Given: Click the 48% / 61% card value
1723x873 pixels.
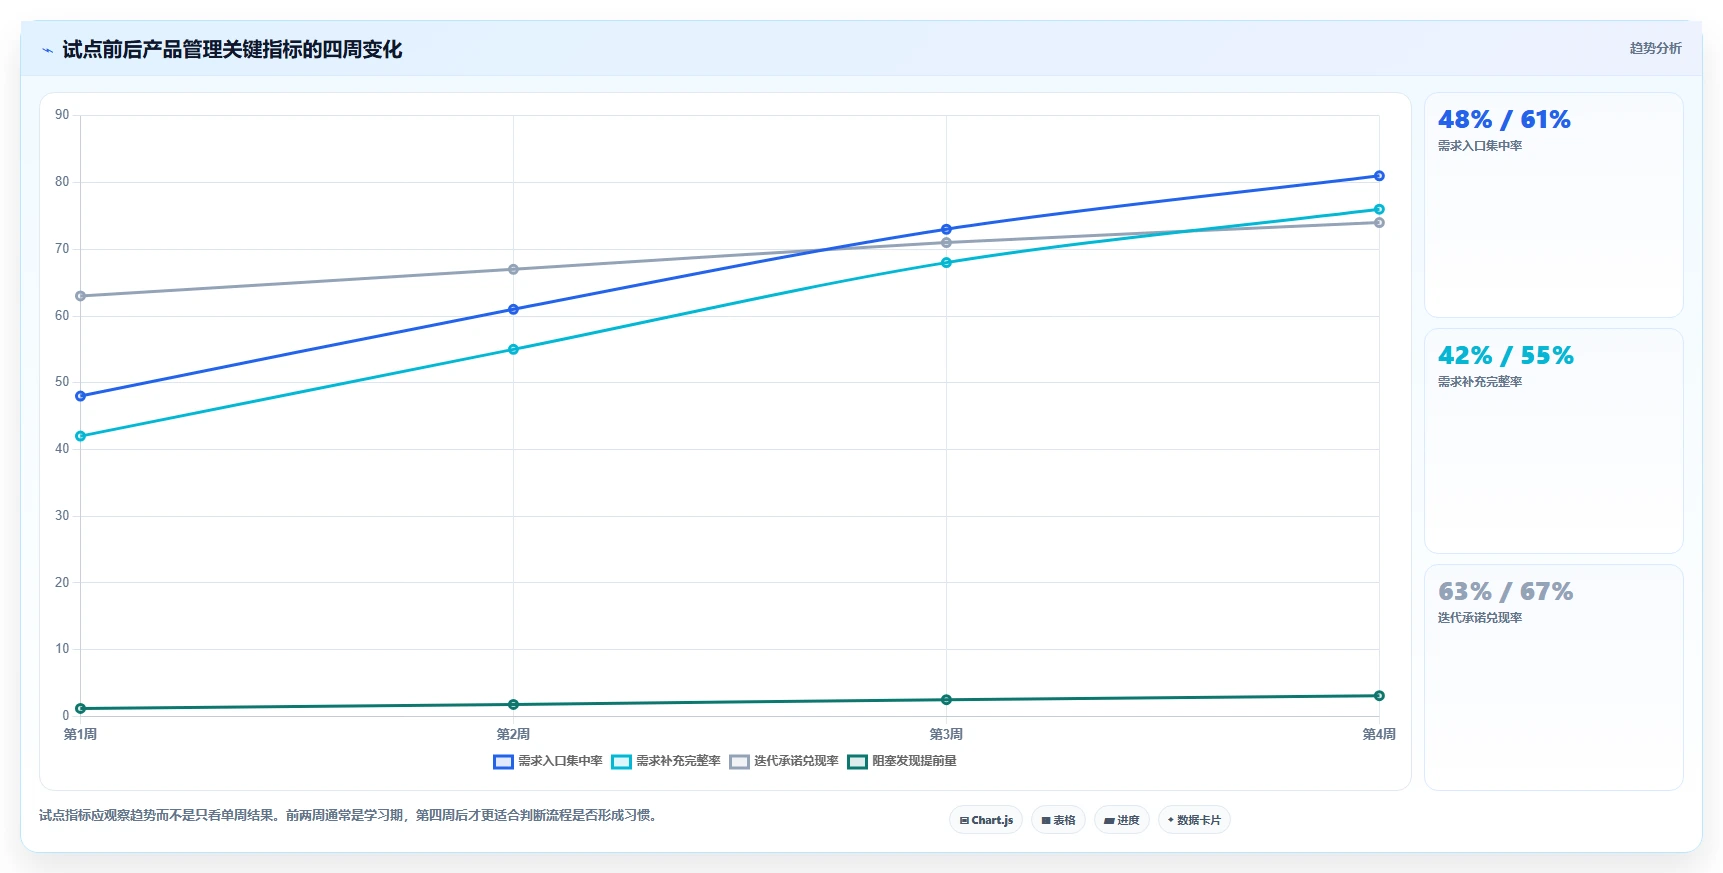Looking at the screenshot, I should click(1504, 120).
